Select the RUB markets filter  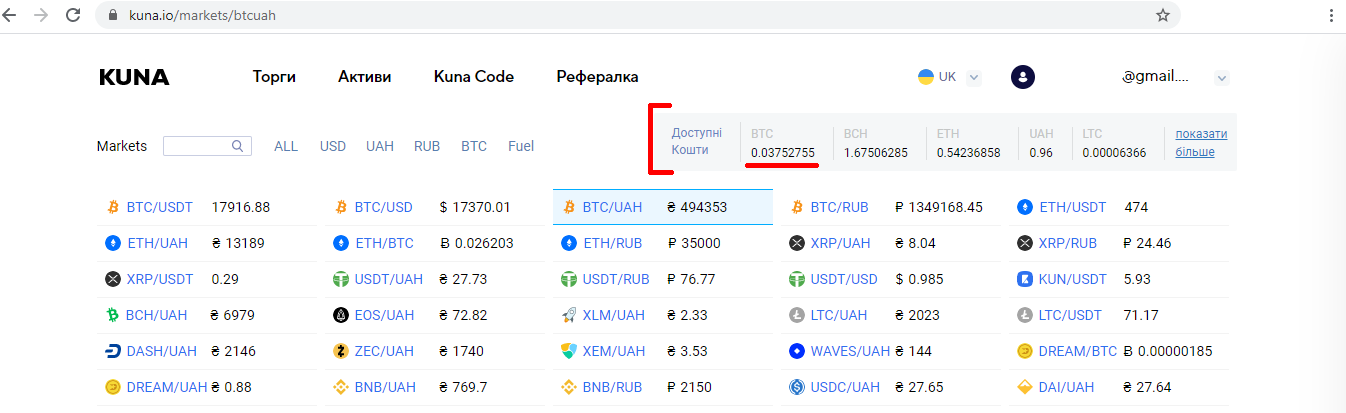coord(427,146)
